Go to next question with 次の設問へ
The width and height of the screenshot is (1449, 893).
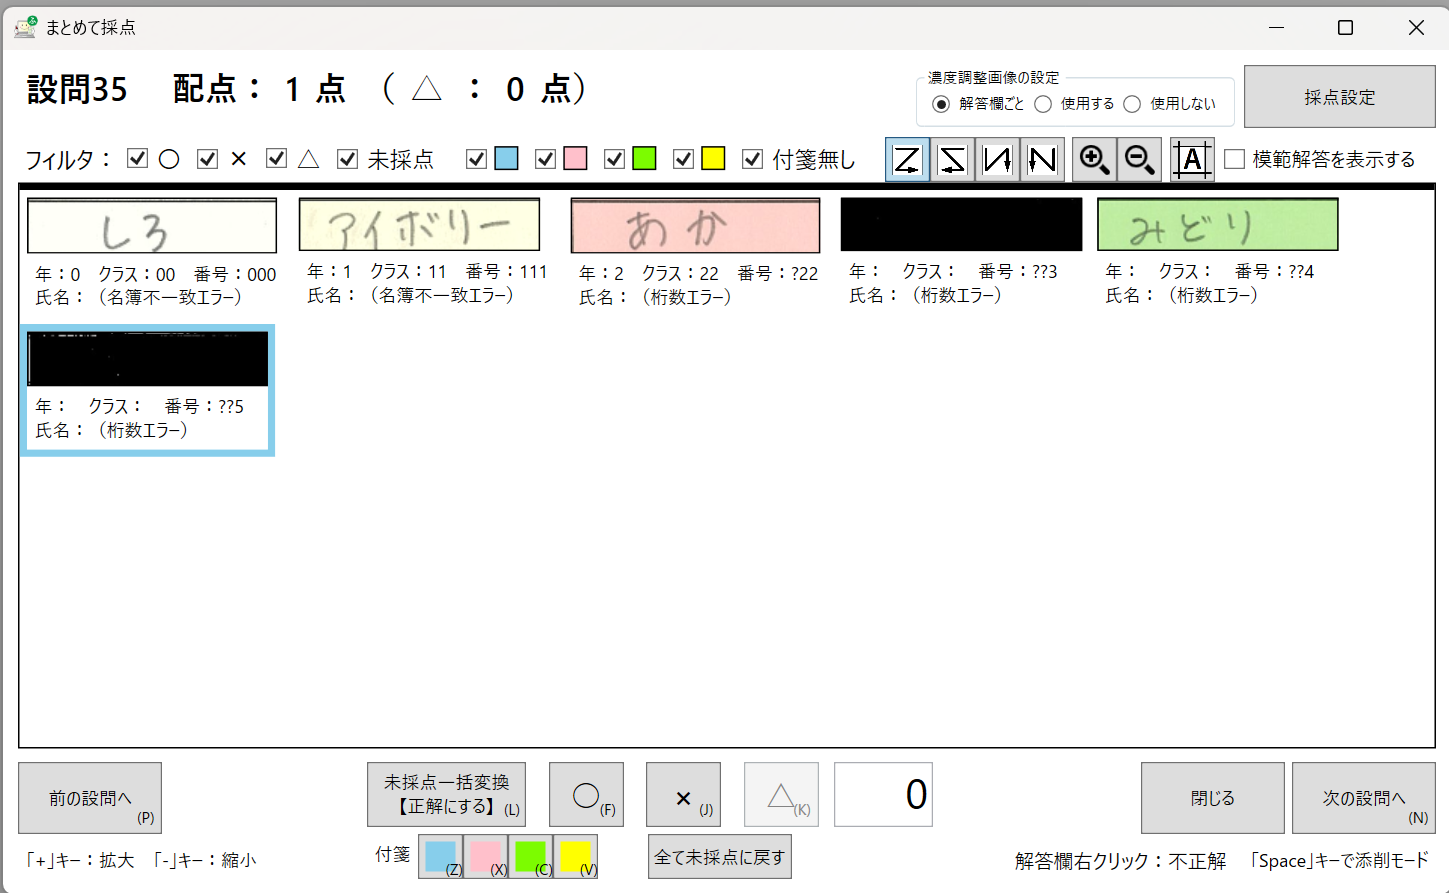1363,798
